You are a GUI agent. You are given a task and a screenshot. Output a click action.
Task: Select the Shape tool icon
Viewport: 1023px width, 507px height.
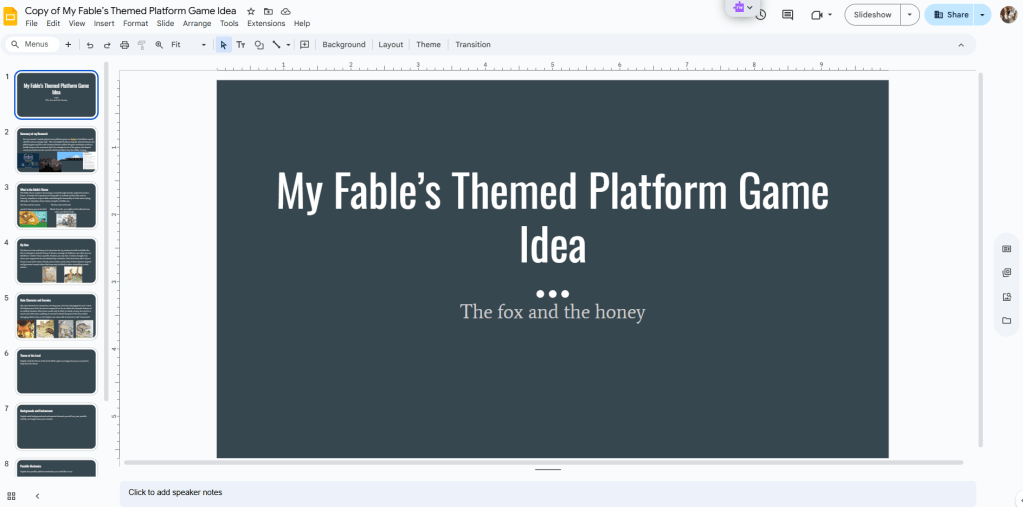(x=259, y=45)
